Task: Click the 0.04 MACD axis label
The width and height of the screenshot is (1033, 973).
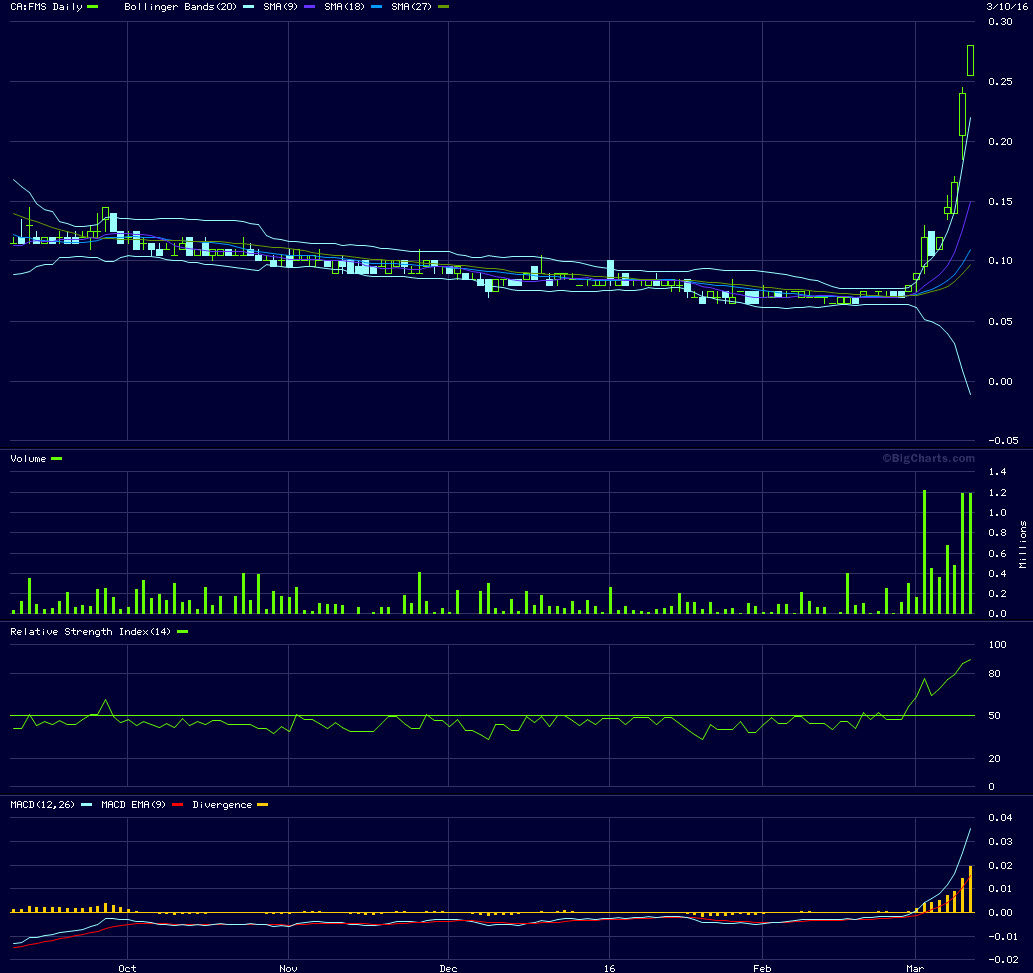Action: (1000, 818)
